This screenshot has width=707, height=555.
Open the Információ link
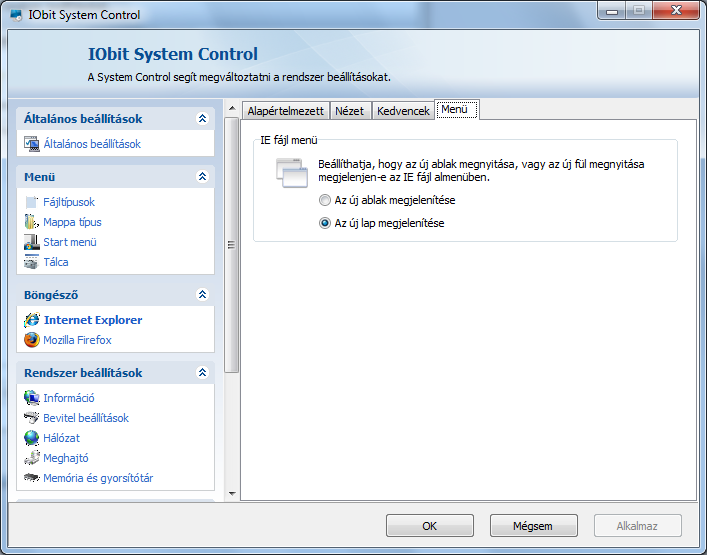pyautogui.click(x=69, y=398)
